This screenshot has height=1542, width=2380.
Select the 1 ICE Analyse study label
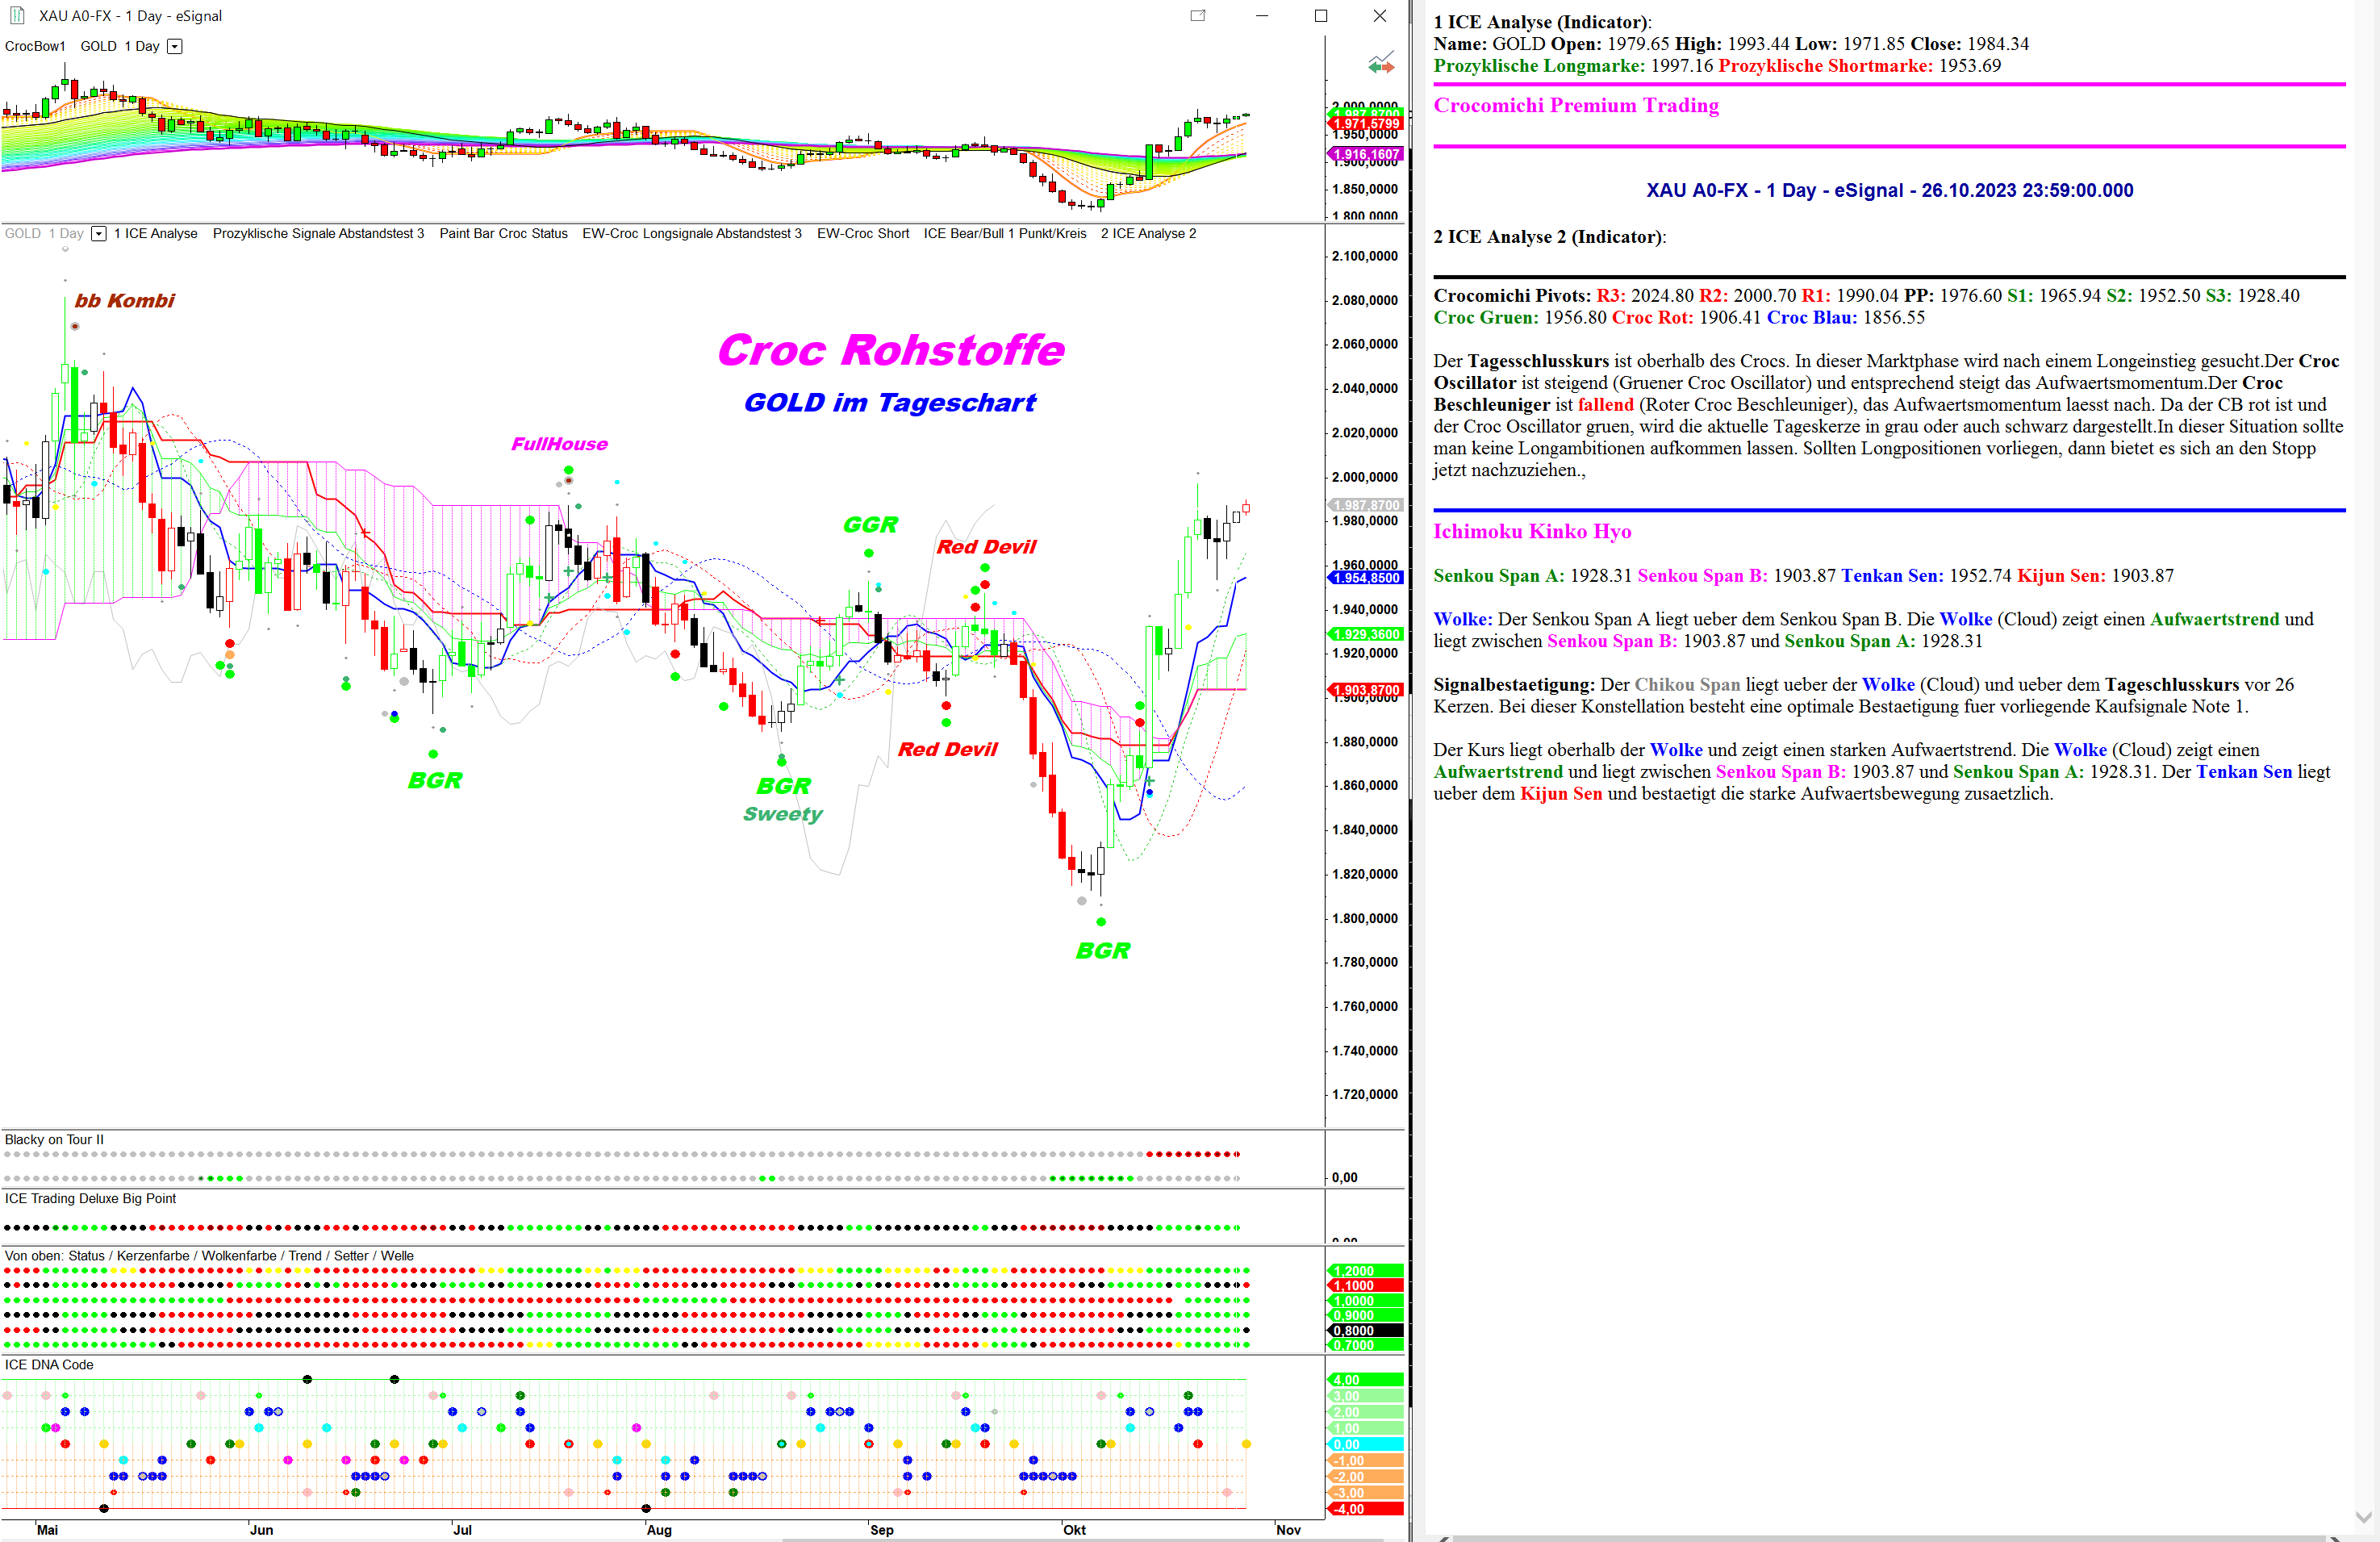click(155, 233)
